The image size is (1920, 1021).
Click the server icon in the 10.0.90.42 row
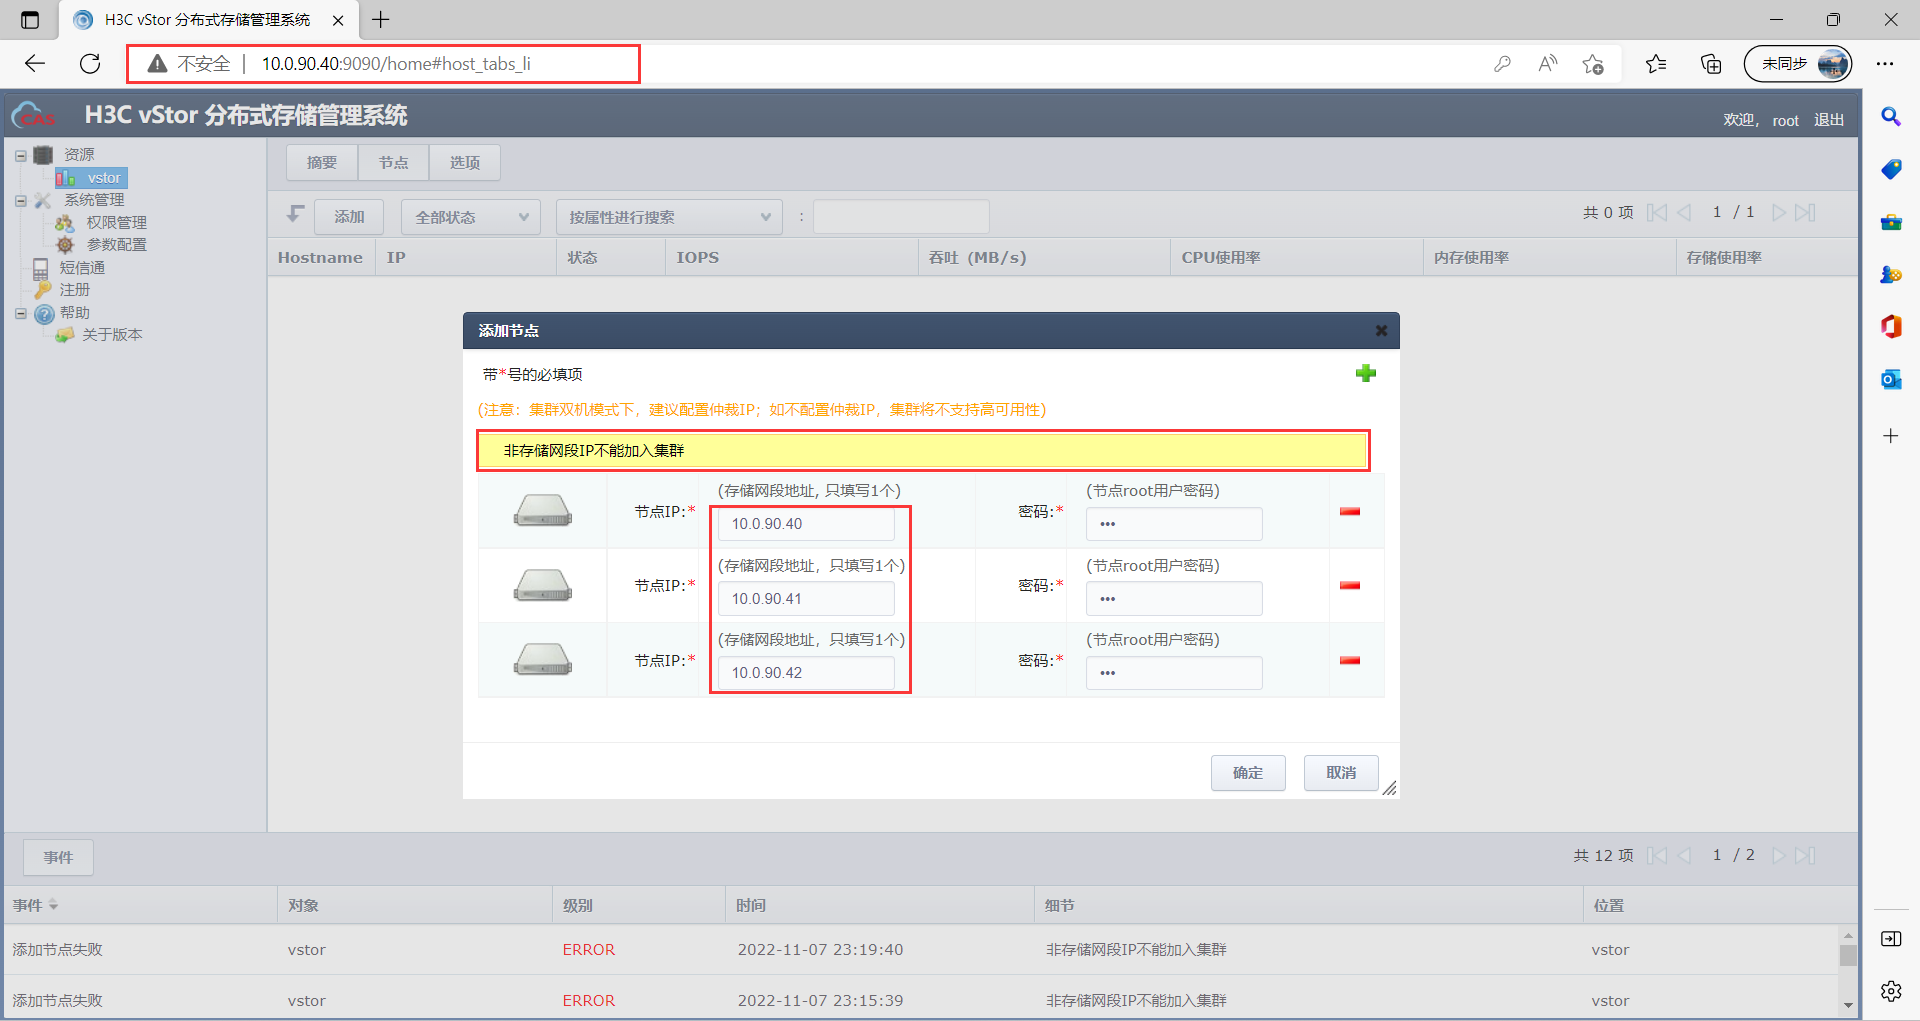543,660
